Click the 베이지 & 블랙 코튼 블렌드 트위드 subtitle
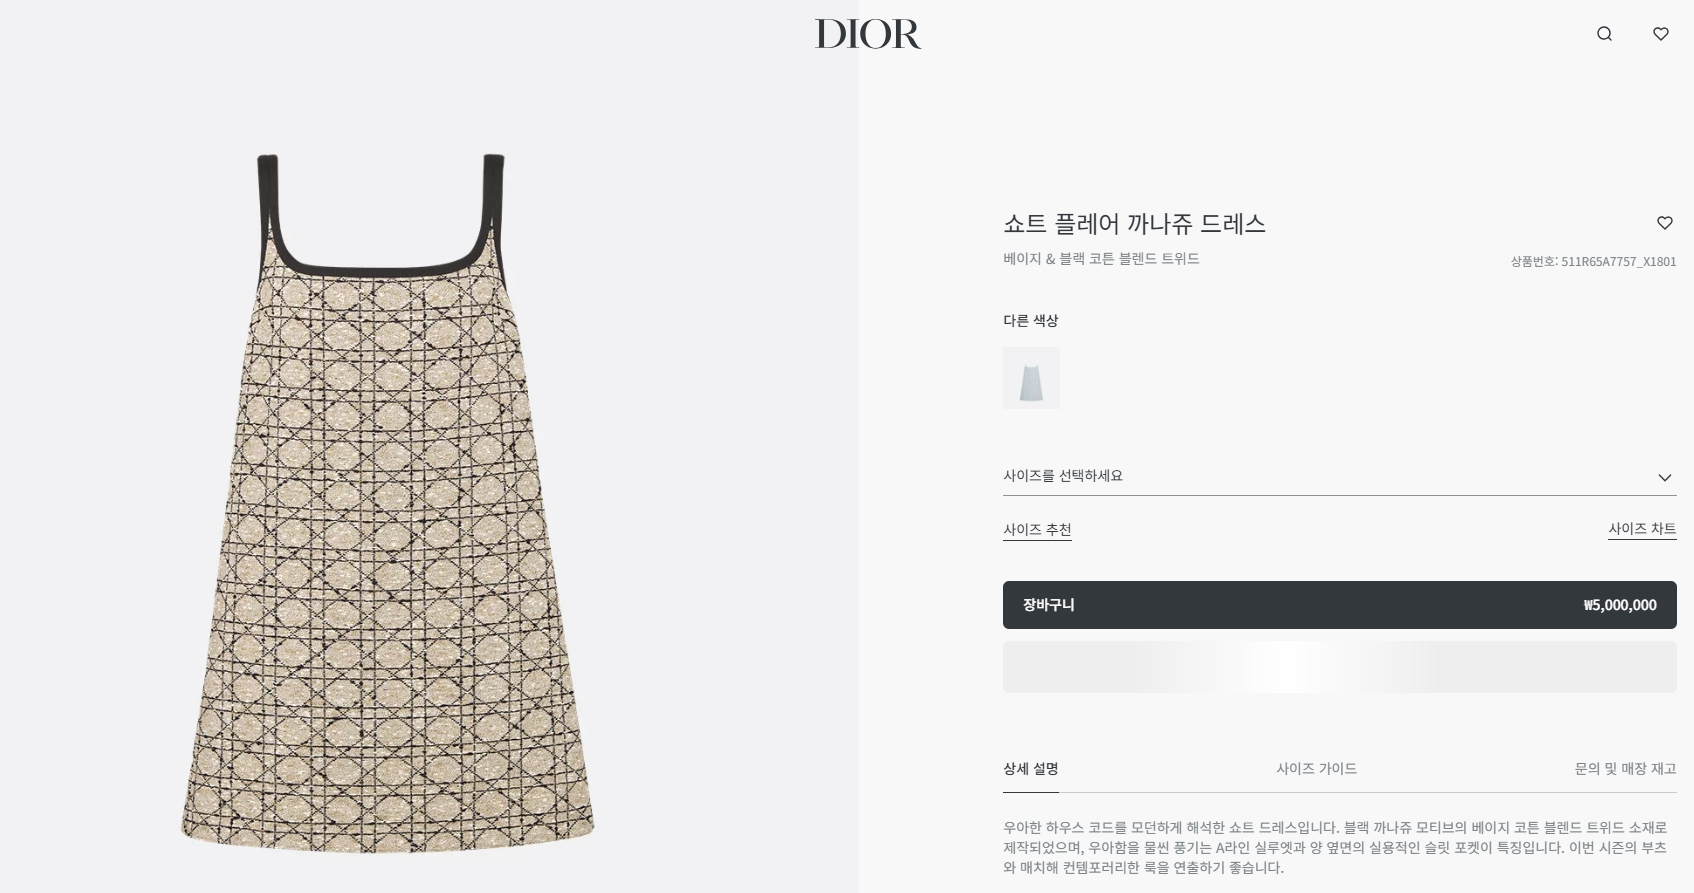The width and height of the screenshot is (1694, 893). 1101,258
